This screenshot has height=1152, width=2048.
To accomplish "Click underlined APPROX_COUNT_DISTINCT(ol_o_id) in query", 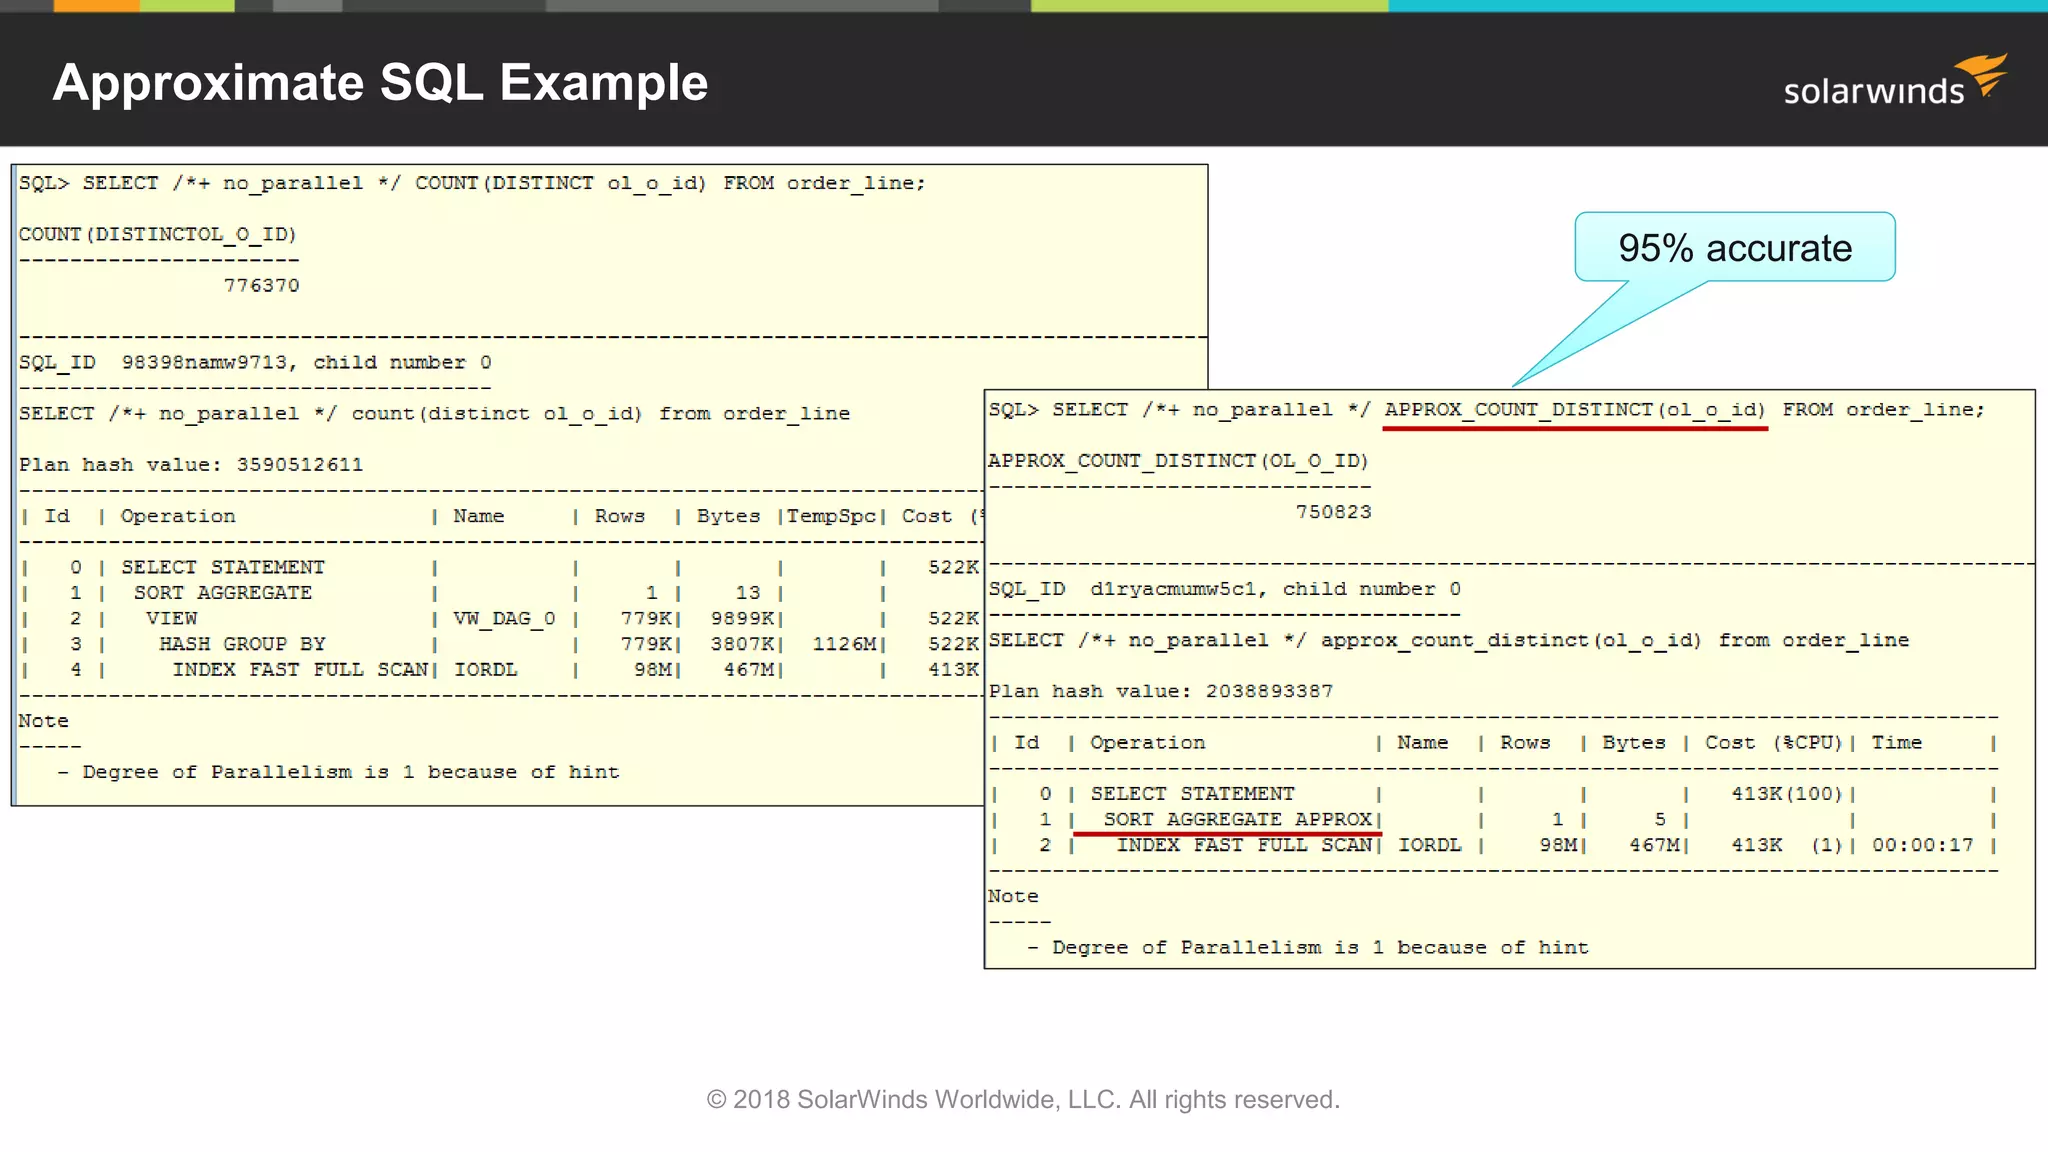I will pyautogui.click(x=1575, y=410).
